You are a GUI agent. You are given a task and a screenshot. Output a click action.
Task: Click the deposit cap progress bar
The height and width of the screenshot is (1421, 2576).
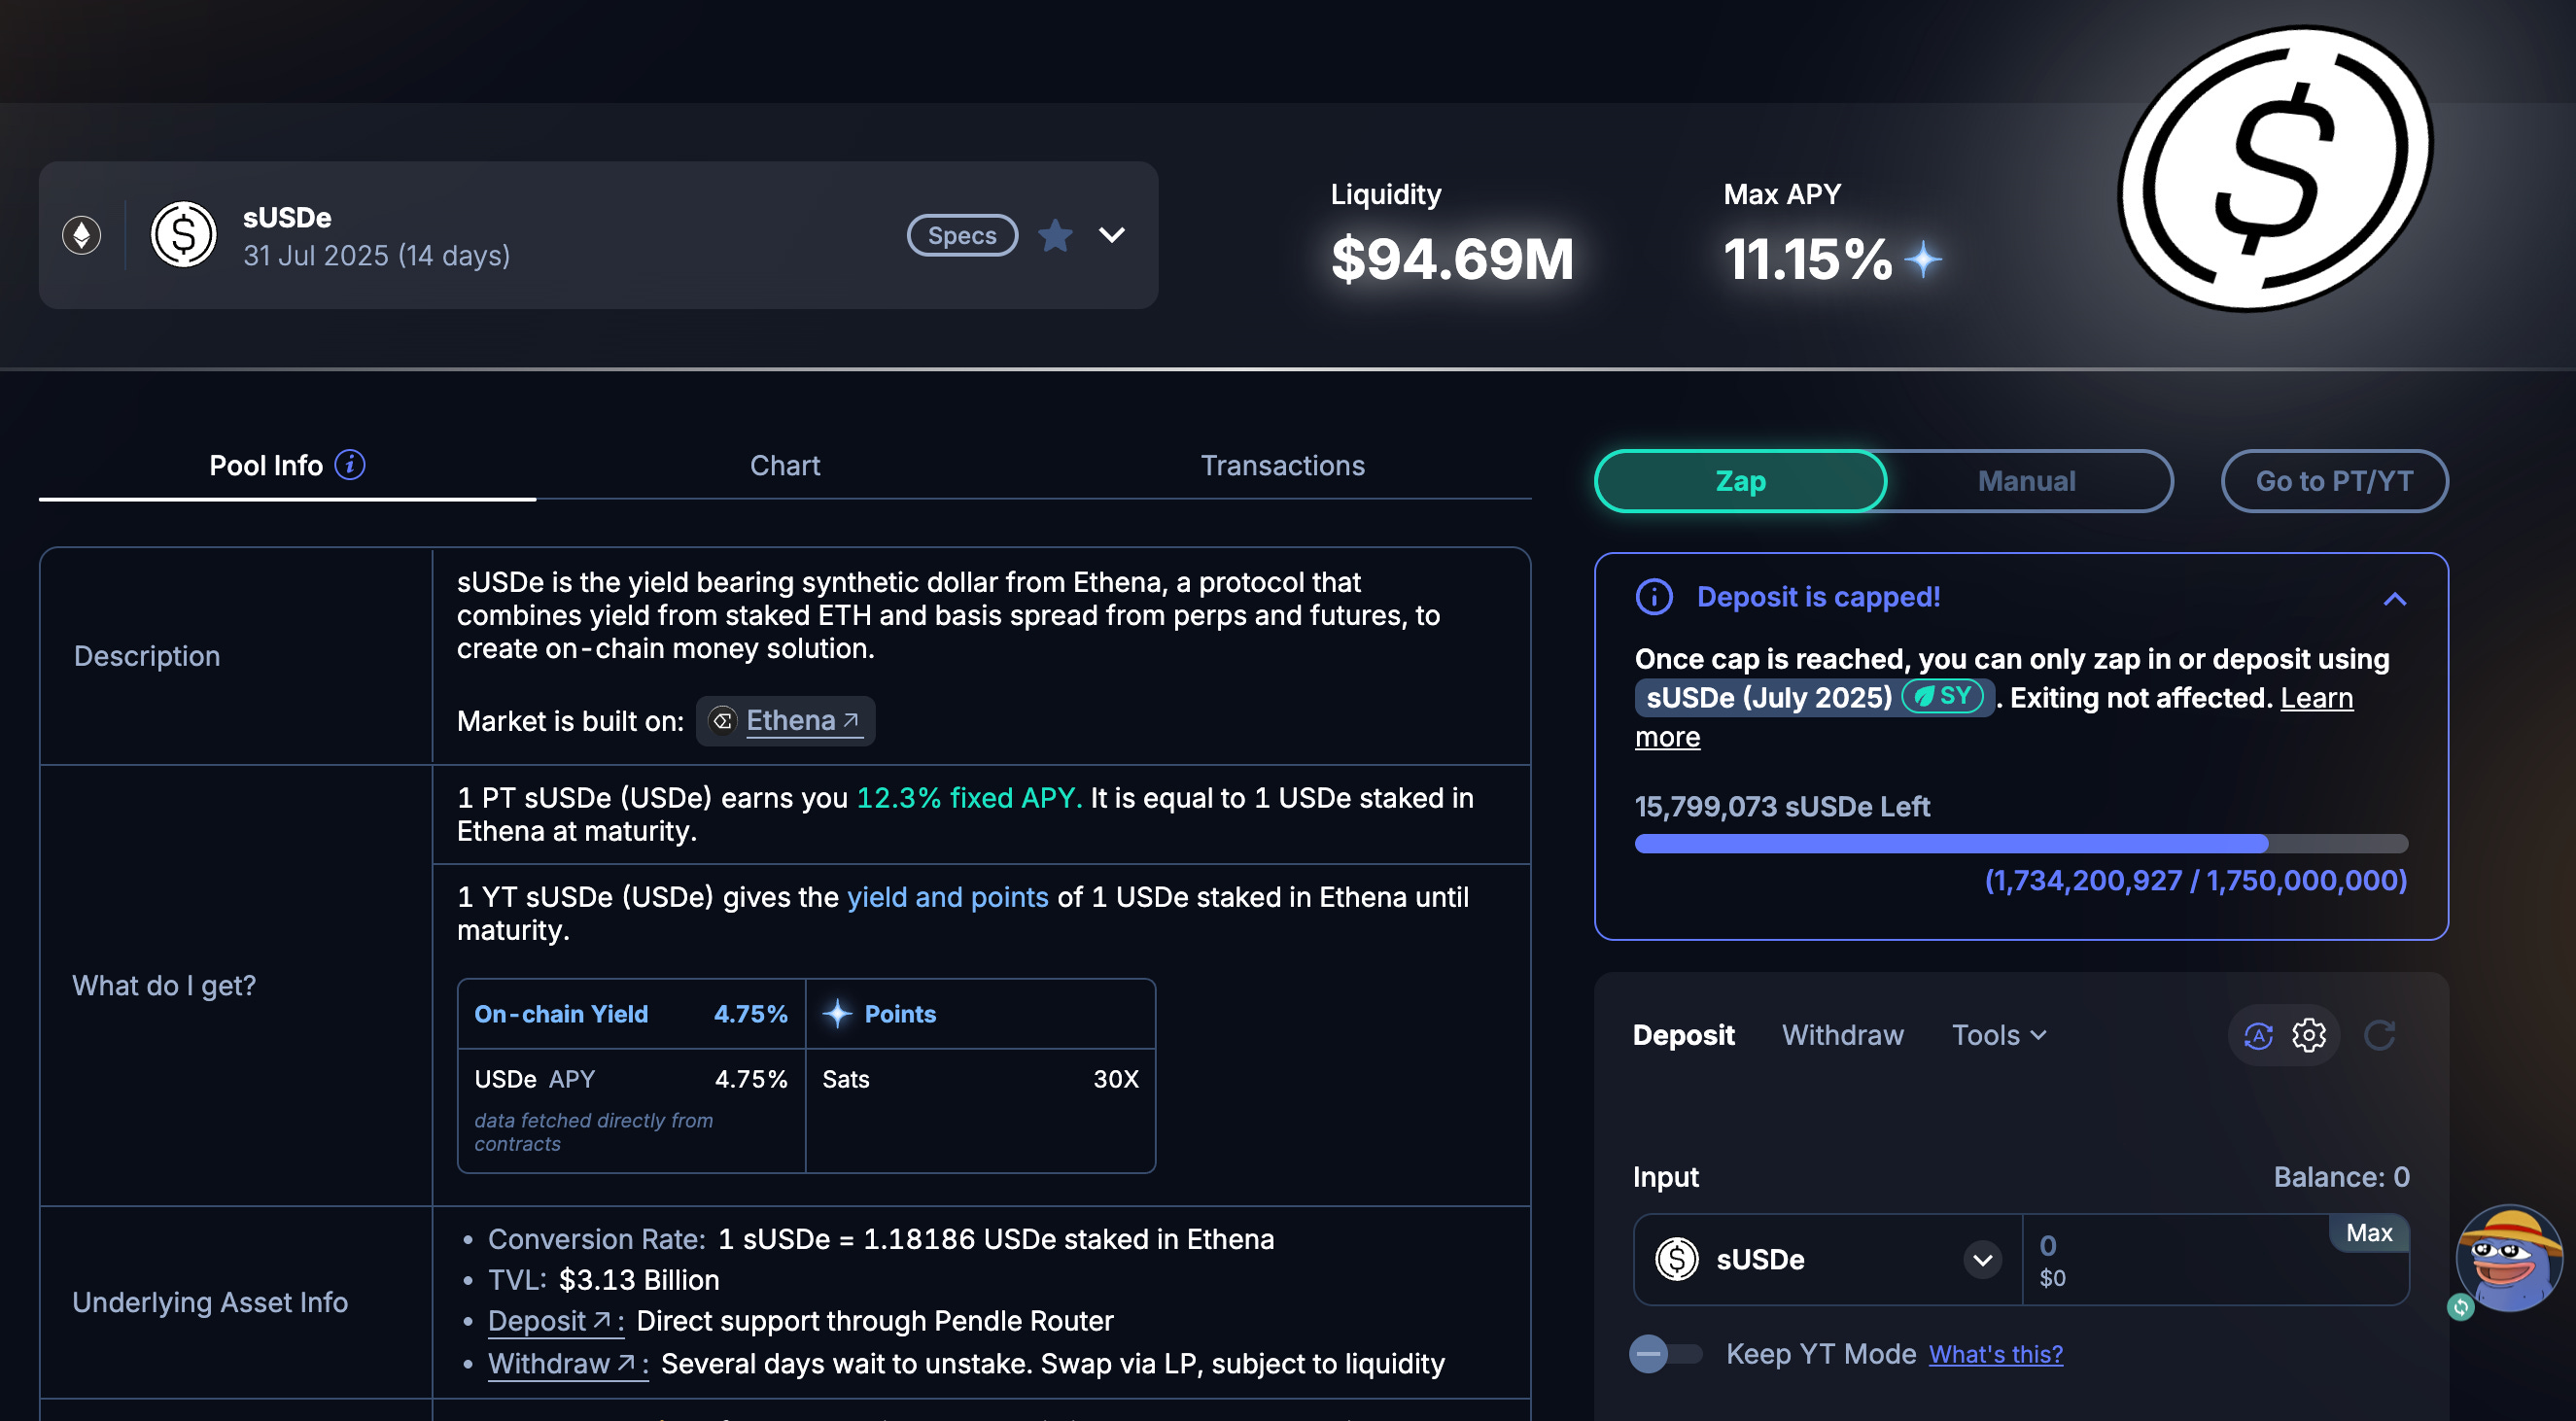[x=2021, y=843]
